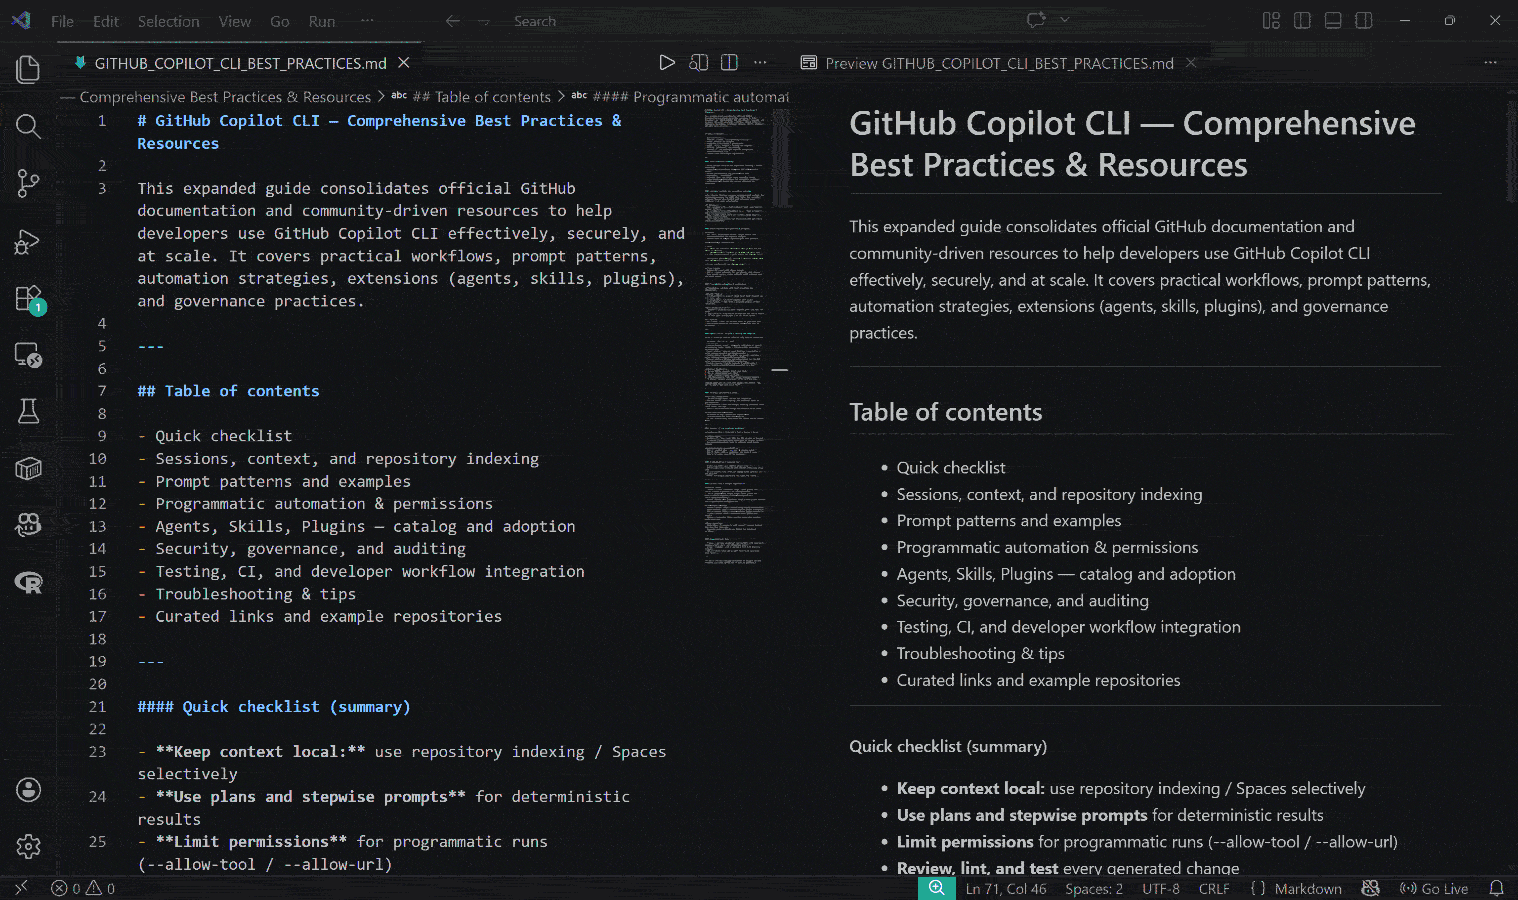Open the Edit menu
This screenshot has width=1518, height=900.
[x=106, y=21]
